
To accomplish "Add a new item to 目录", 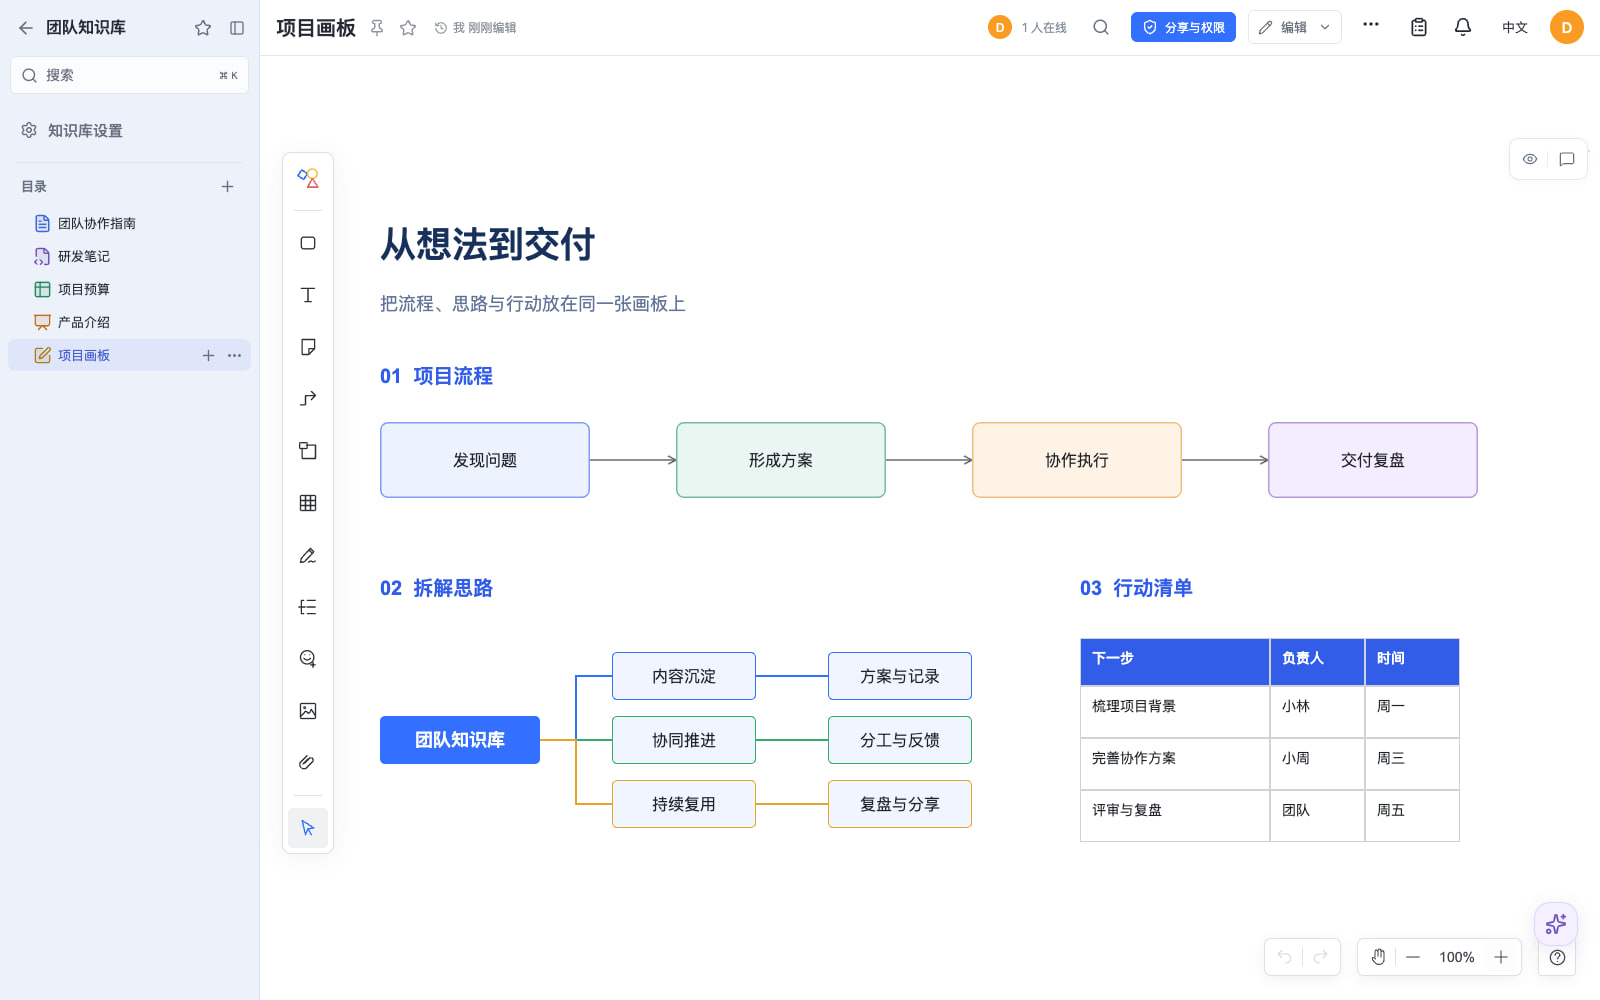I will [228, 187].
